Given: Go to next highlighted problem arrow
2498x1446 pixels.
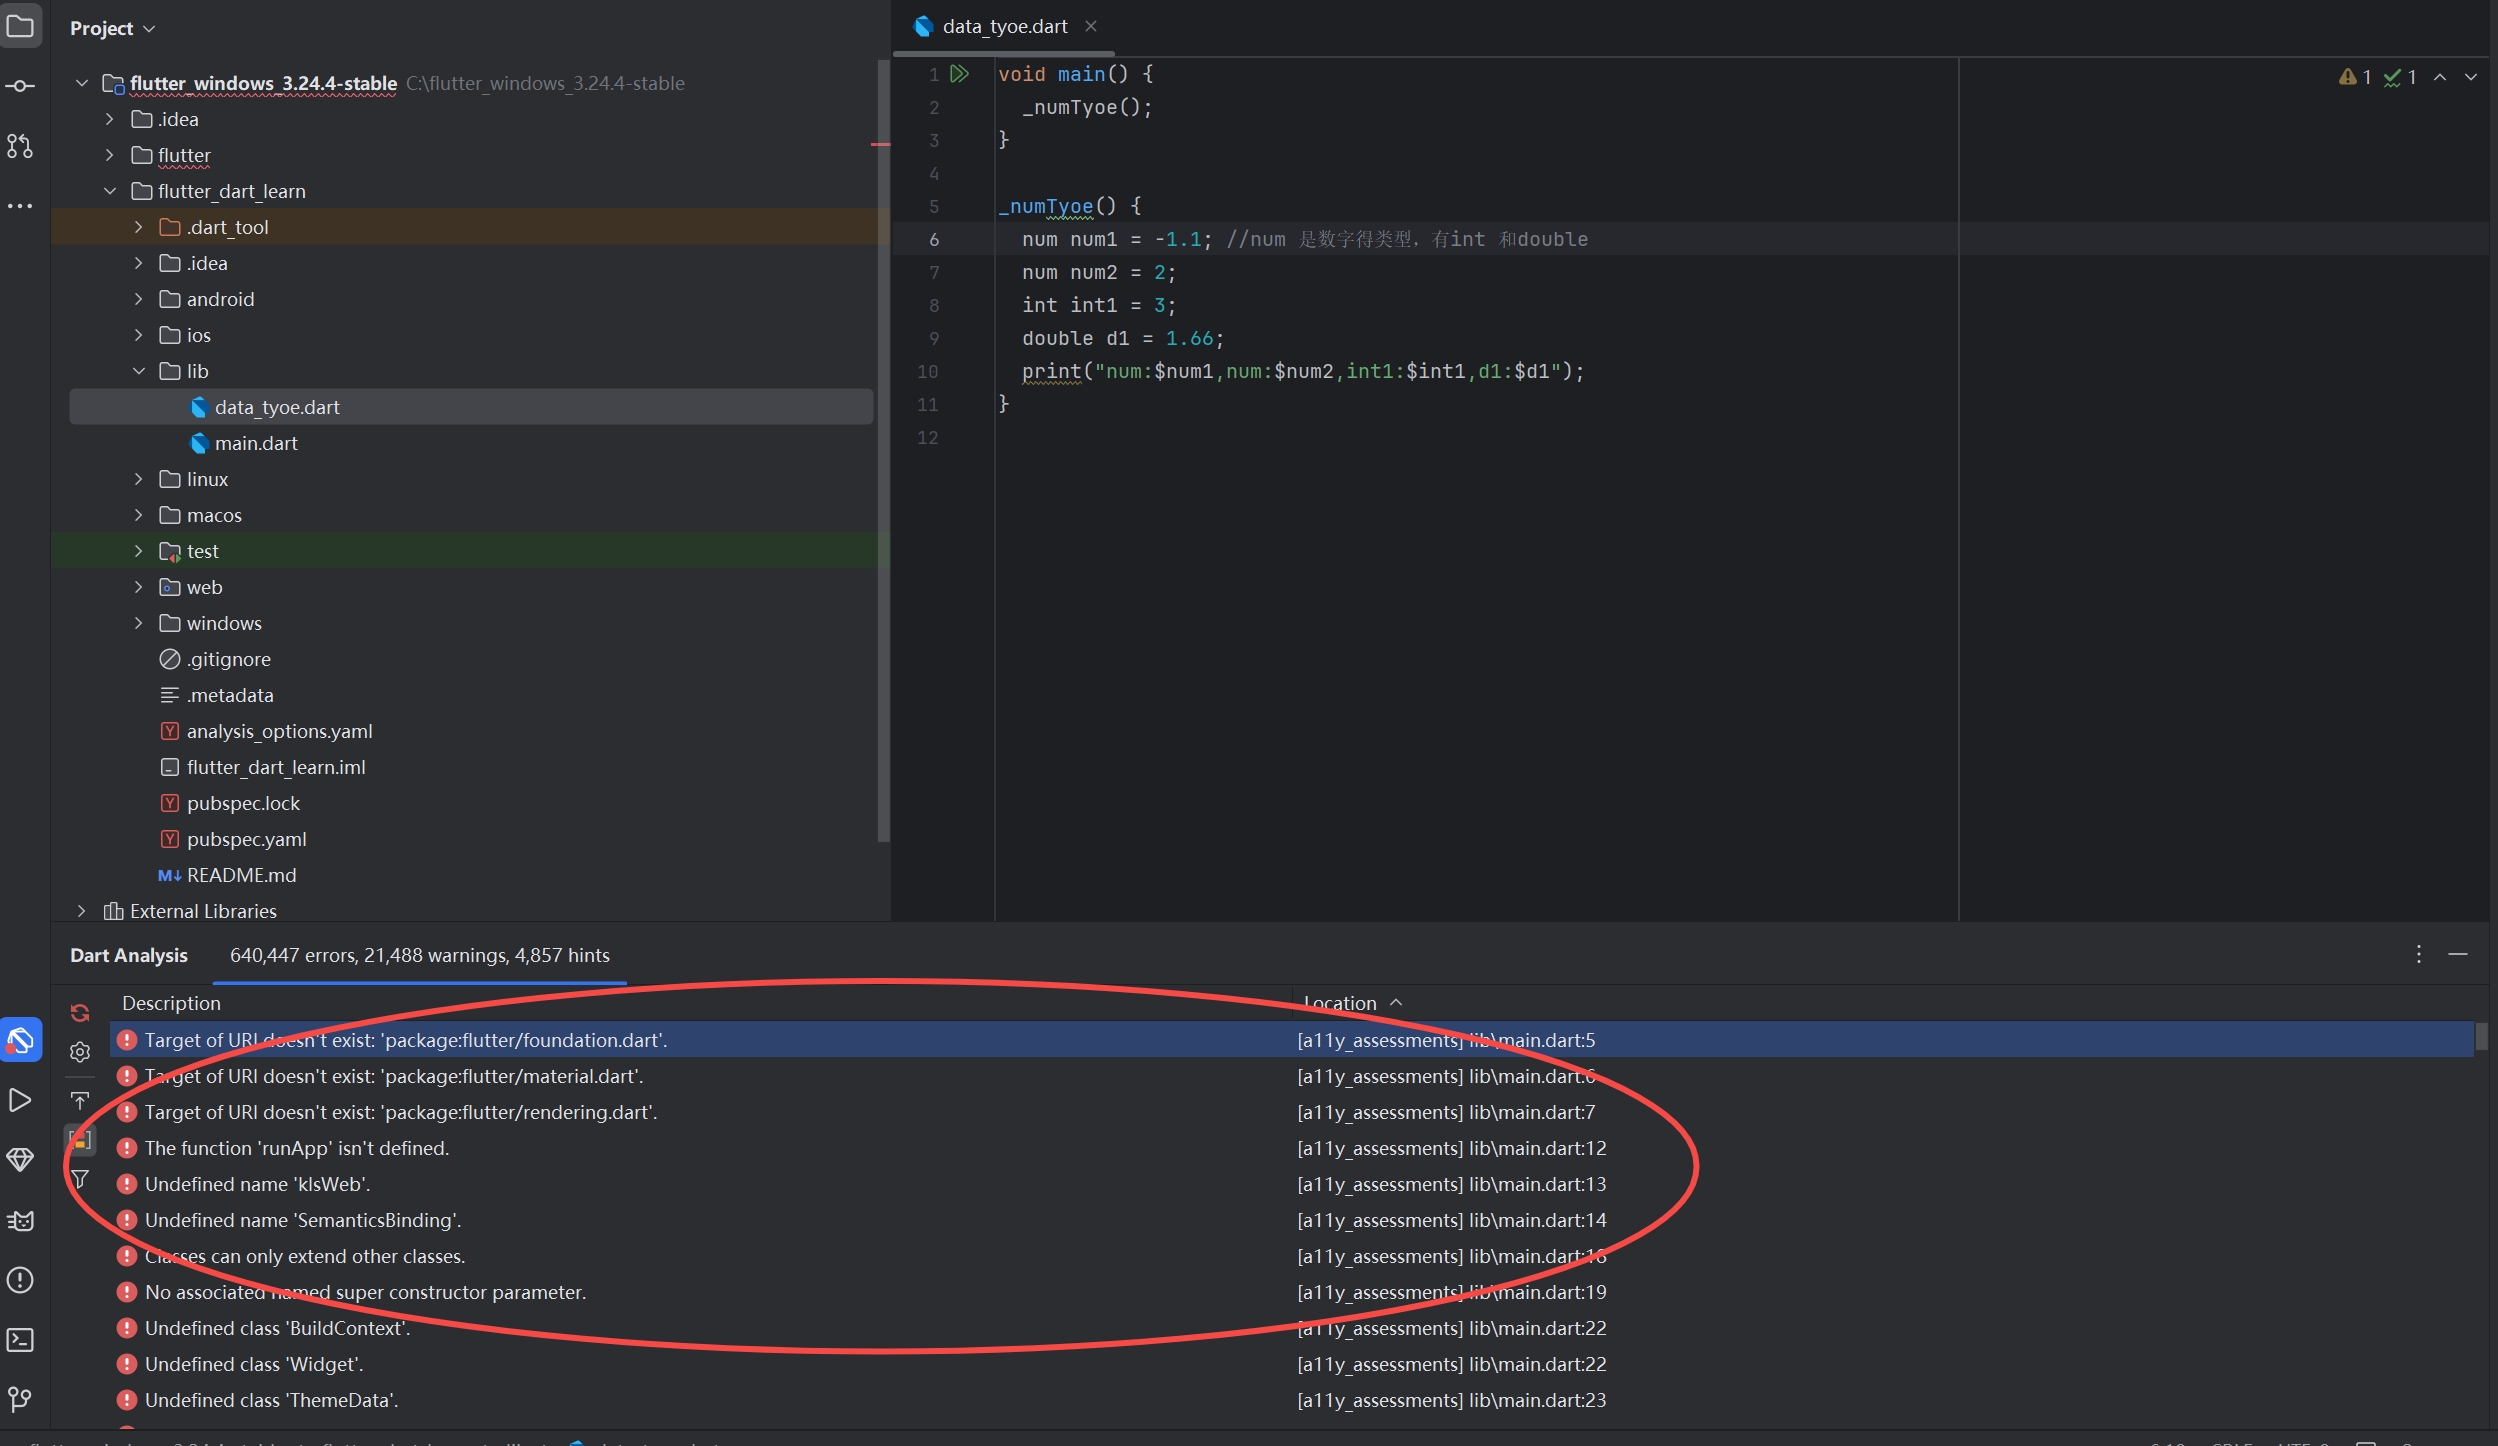Looking at the screenshot, I should pyautogui.click(x=2471, y=77).
